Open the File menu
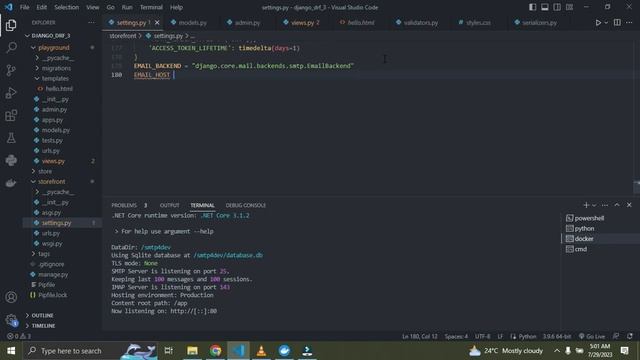640x360 pixels. (x=24, y=7)
